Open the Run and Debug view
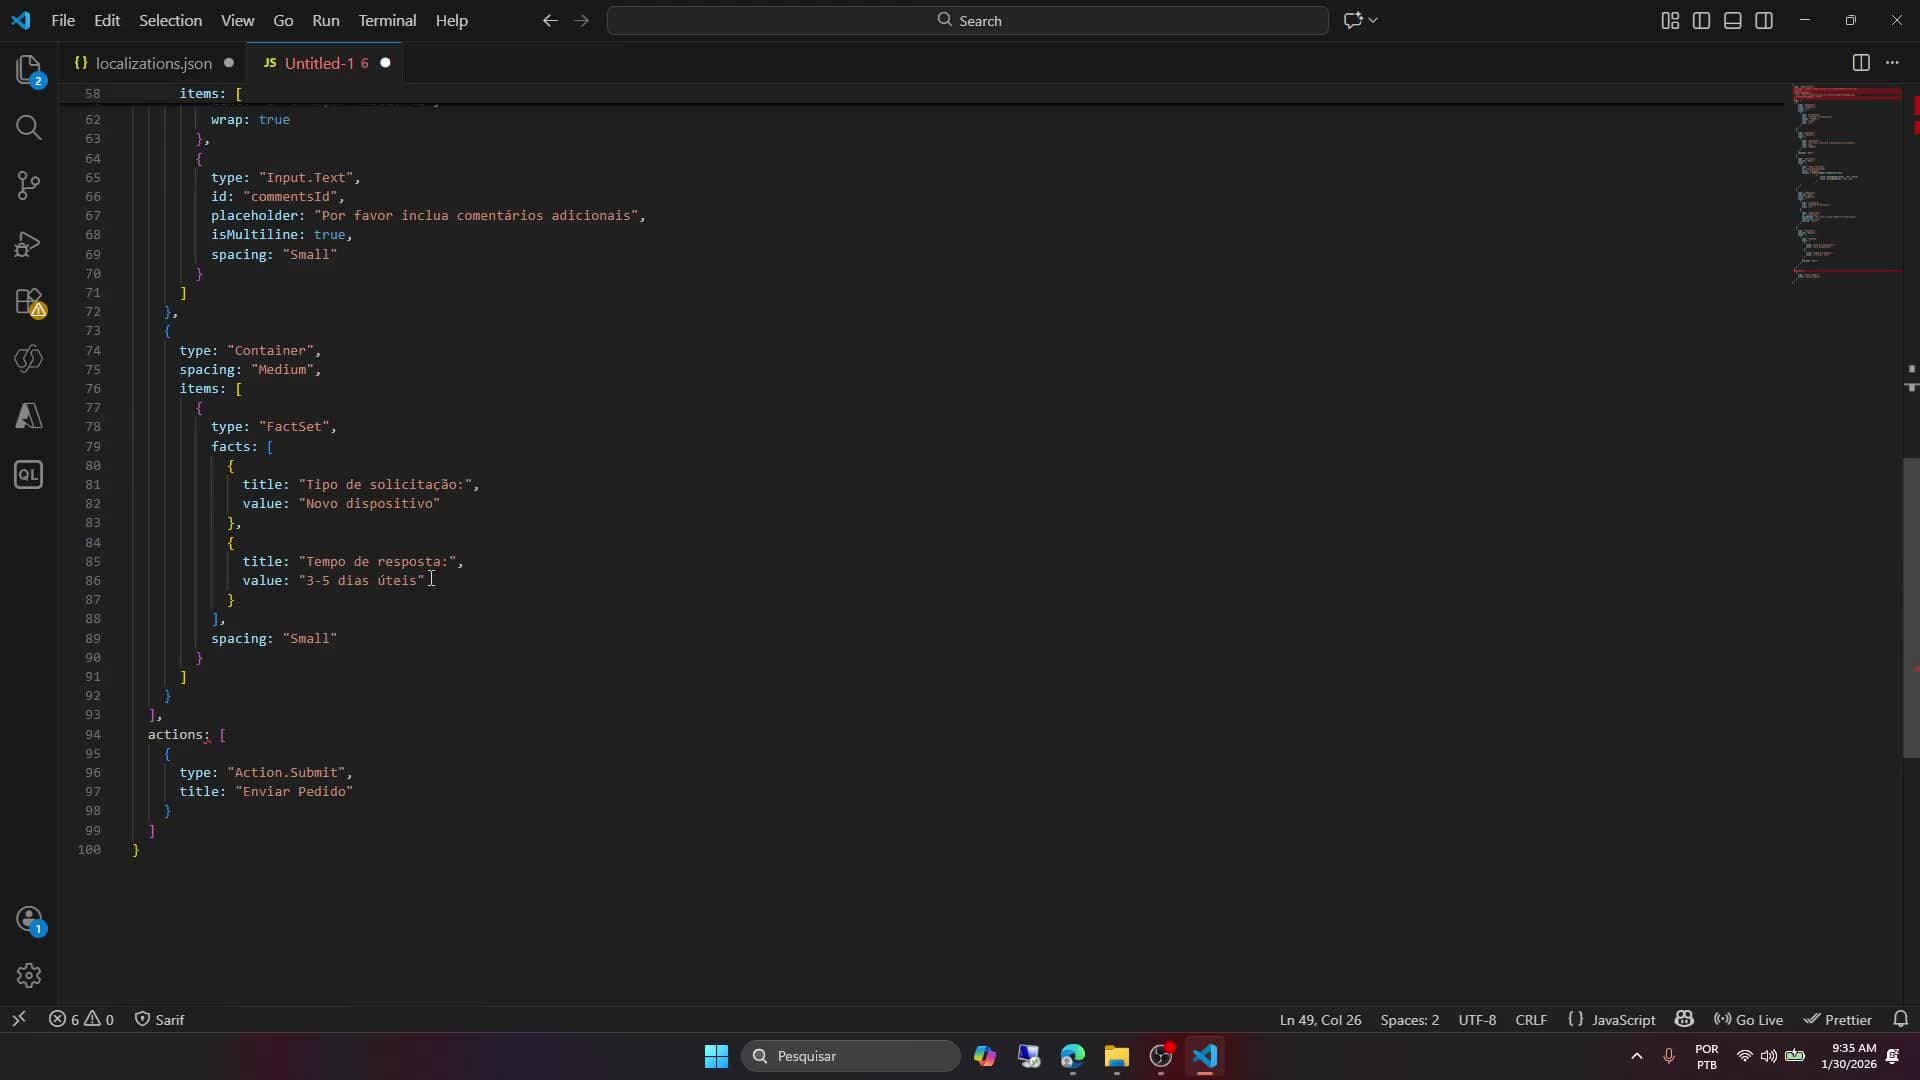Screen dimensions: 1920x1080 28,244
